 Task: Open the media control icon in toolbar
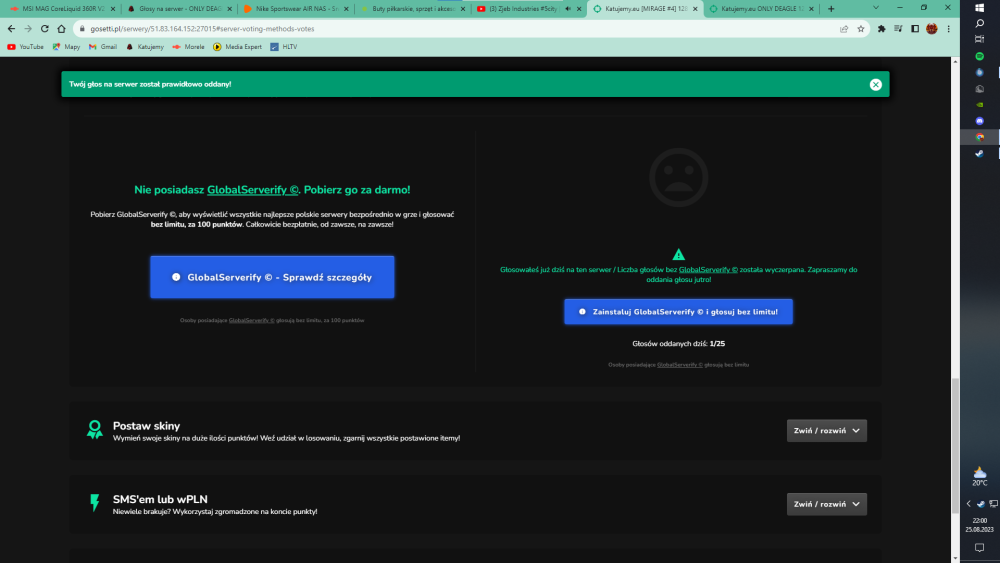point(898,29)
